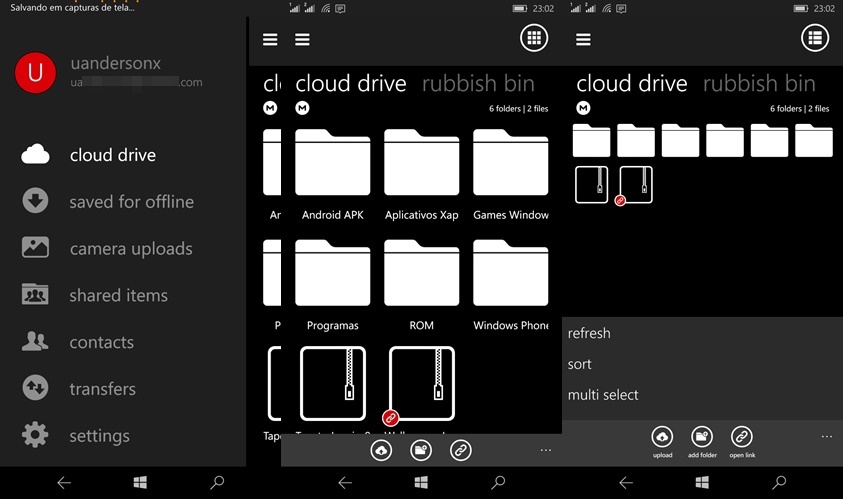Screen dimensions: 843x499
Task: Open small zip file with red link badge
Action: 636,185
